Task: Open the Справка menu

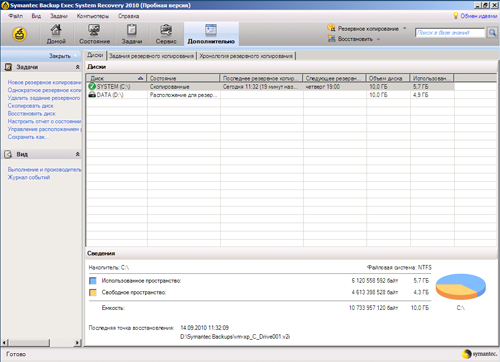Action: tap(128, 16)
